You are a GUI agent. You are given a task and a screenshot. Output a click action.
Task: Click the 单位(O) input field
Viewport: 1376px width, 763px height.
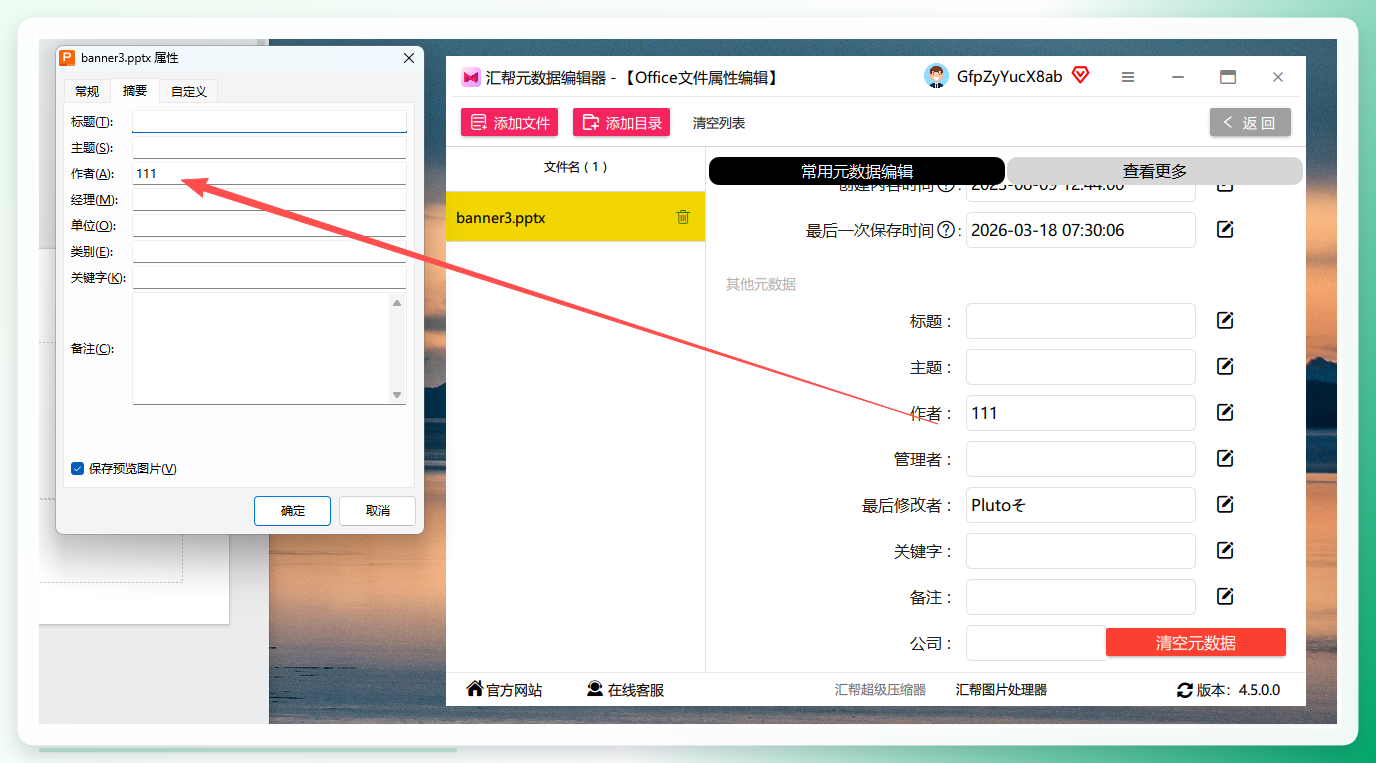coord(269,225)
